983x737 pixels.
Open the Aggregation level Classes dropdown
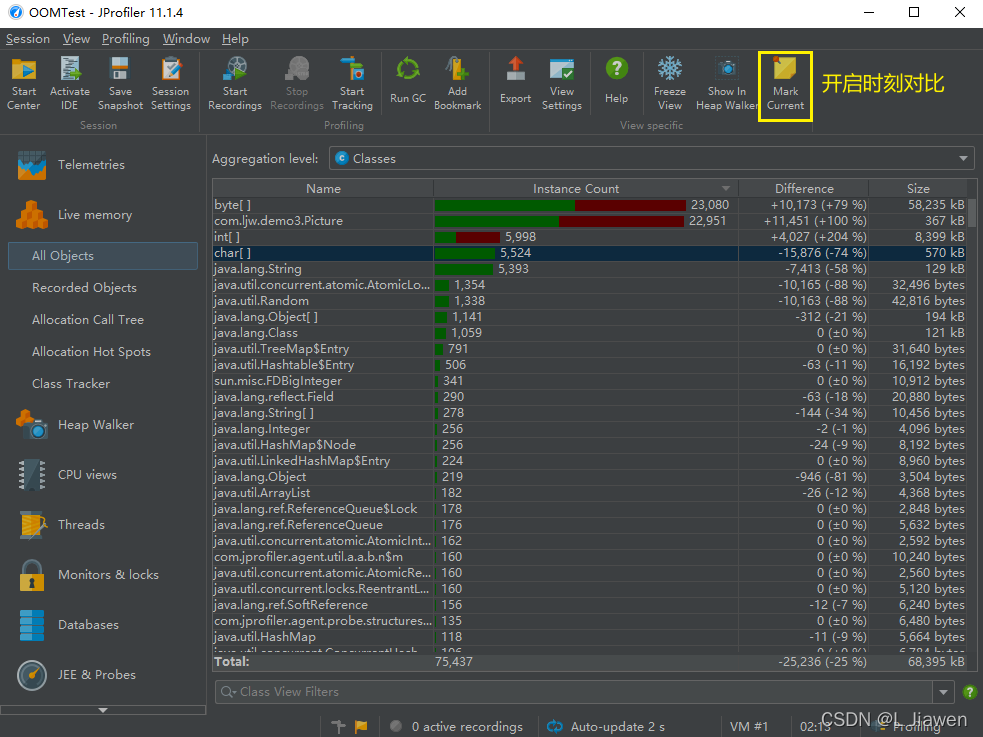point(651,159)
